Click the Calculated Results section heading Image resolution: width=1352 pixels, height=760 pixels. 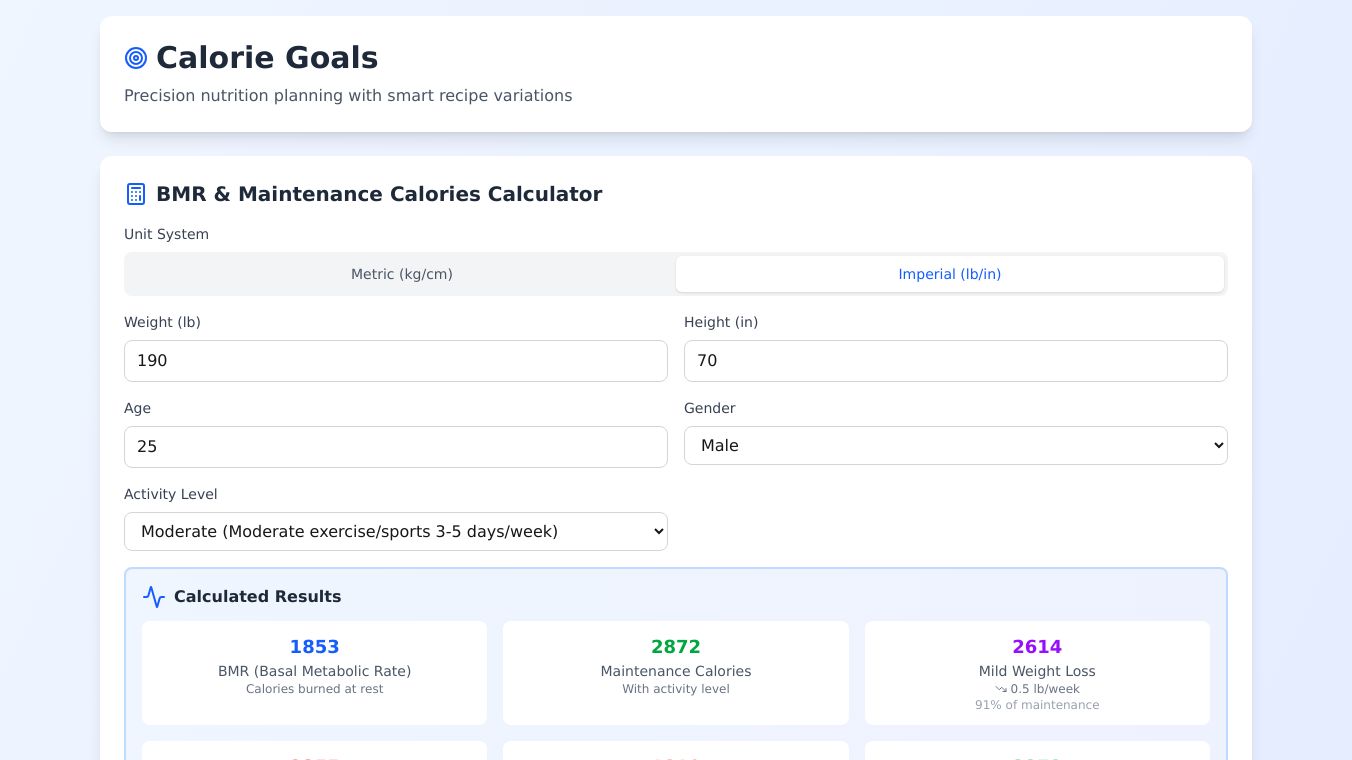point(257,597)
